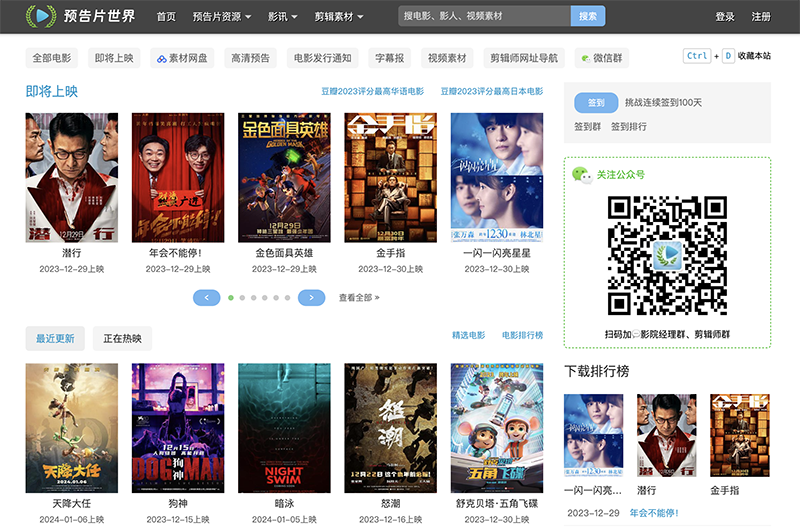Open 金手指 thumbnail in 下载排行榜
The width and height of the screenshot is (800, 530).
[x=740, y=435]
